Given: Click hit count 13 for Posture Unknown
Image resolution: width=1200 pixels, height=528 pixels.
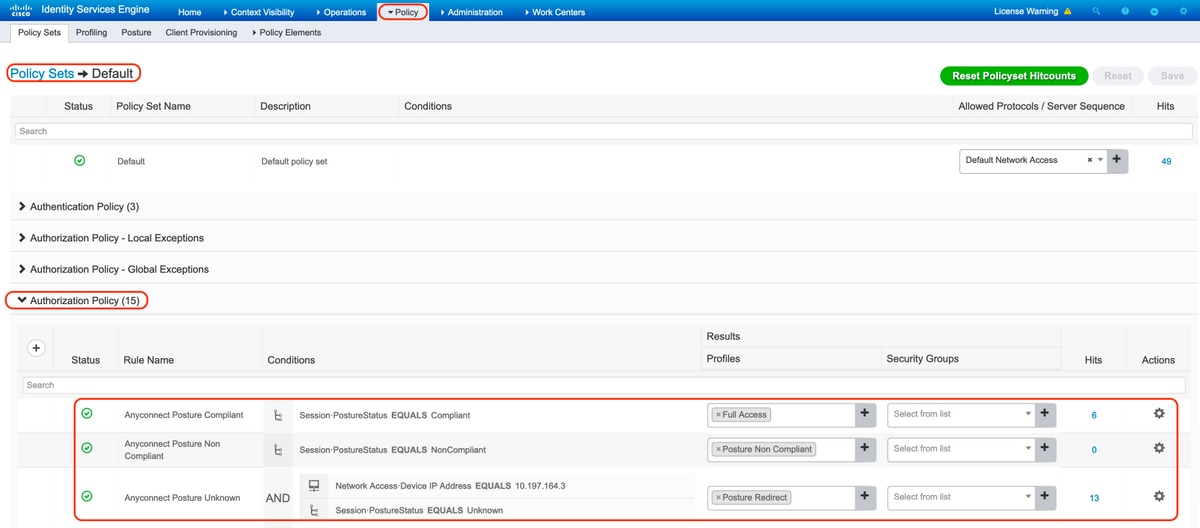Looking at the screenshot, I should coord(1094,498).
